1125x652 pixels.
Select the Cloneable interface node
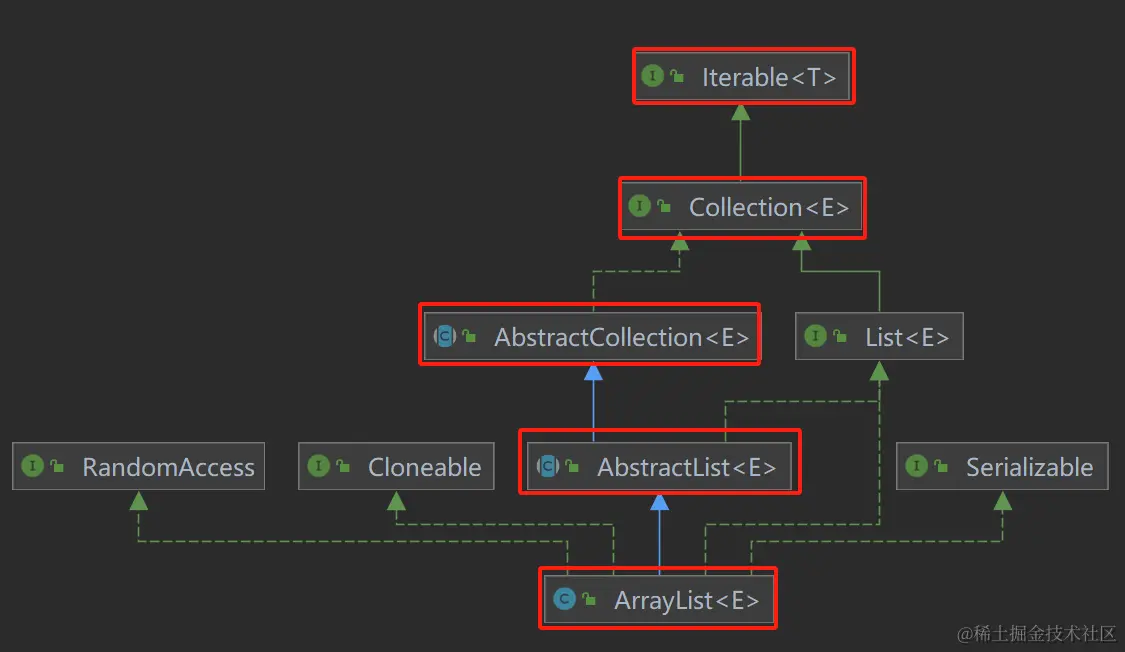coord(396,466)
